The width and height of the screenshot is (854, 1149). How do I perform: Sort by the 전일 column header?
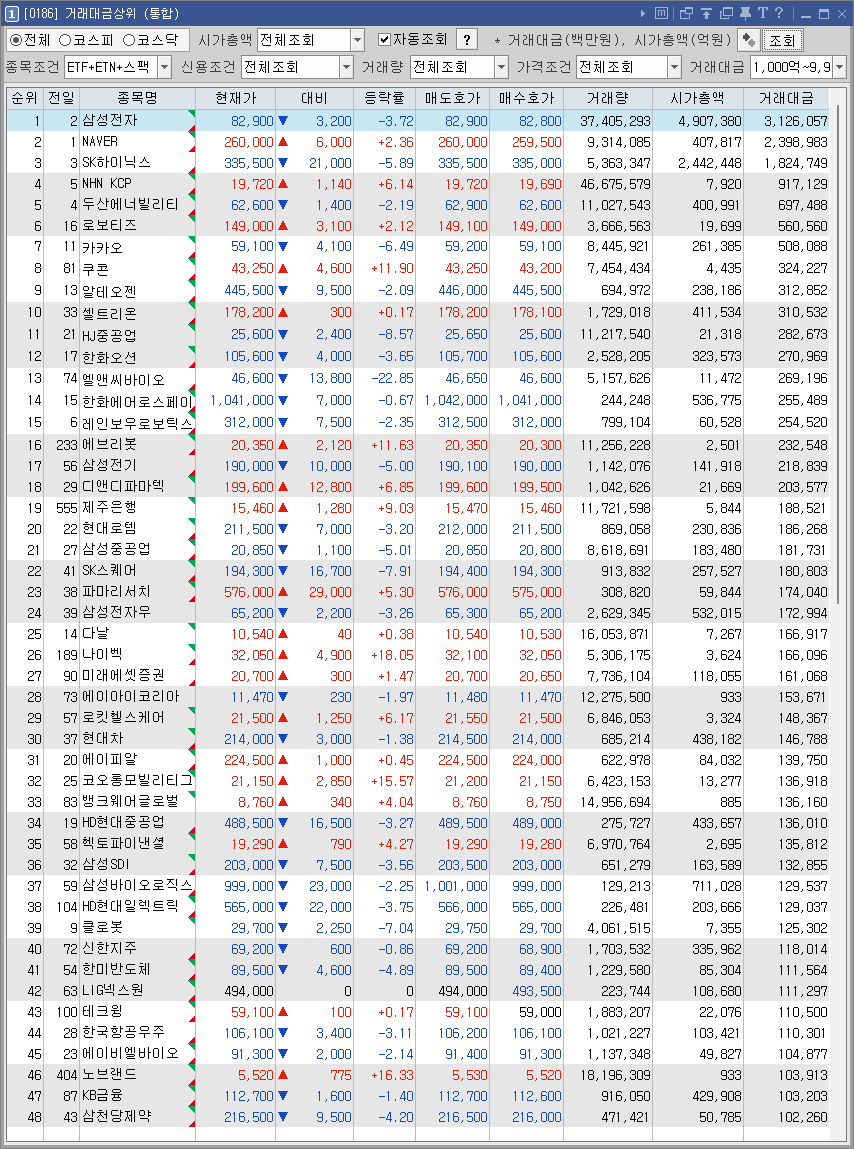(62, 98)
